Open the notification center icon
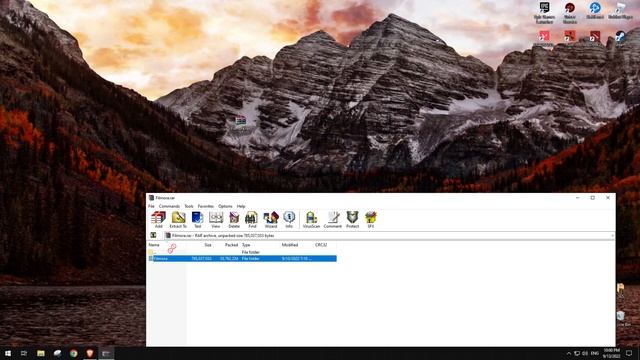The height and width of the screenshot is (360, 640). point(629,353)
